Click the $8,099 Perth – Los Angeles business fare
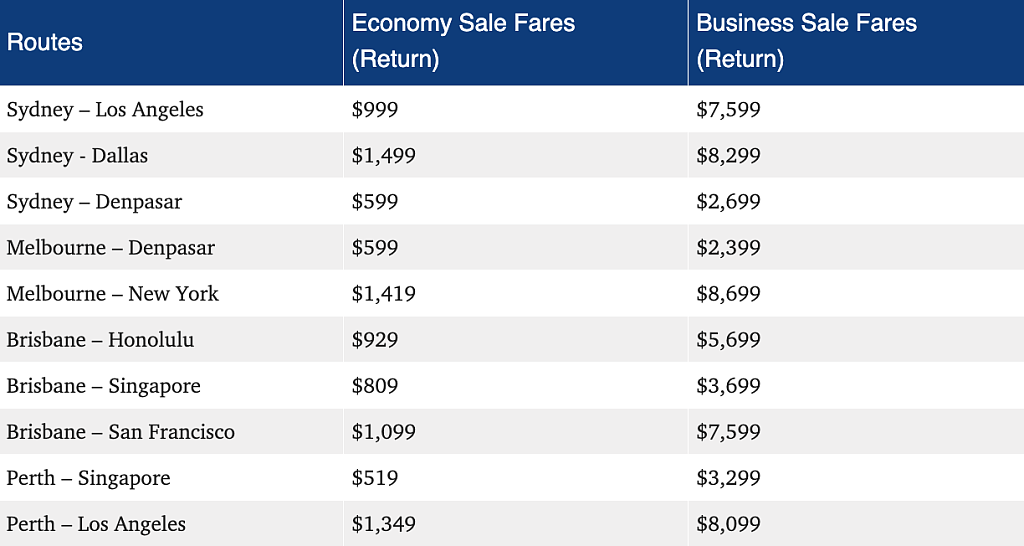This screenshot has width=1024, height=546. [728, 524]
